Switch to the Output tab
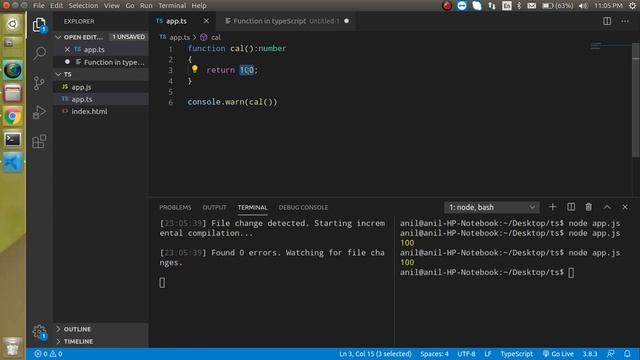The width and height of the screenshot is (640, 360). coord(214,207)
